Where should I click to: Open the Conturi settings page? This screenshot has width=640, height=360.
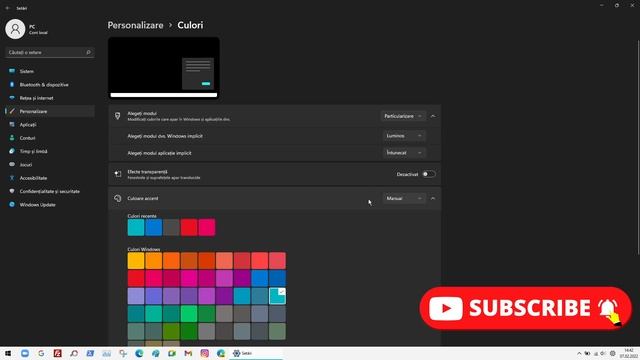click(50, 138)
